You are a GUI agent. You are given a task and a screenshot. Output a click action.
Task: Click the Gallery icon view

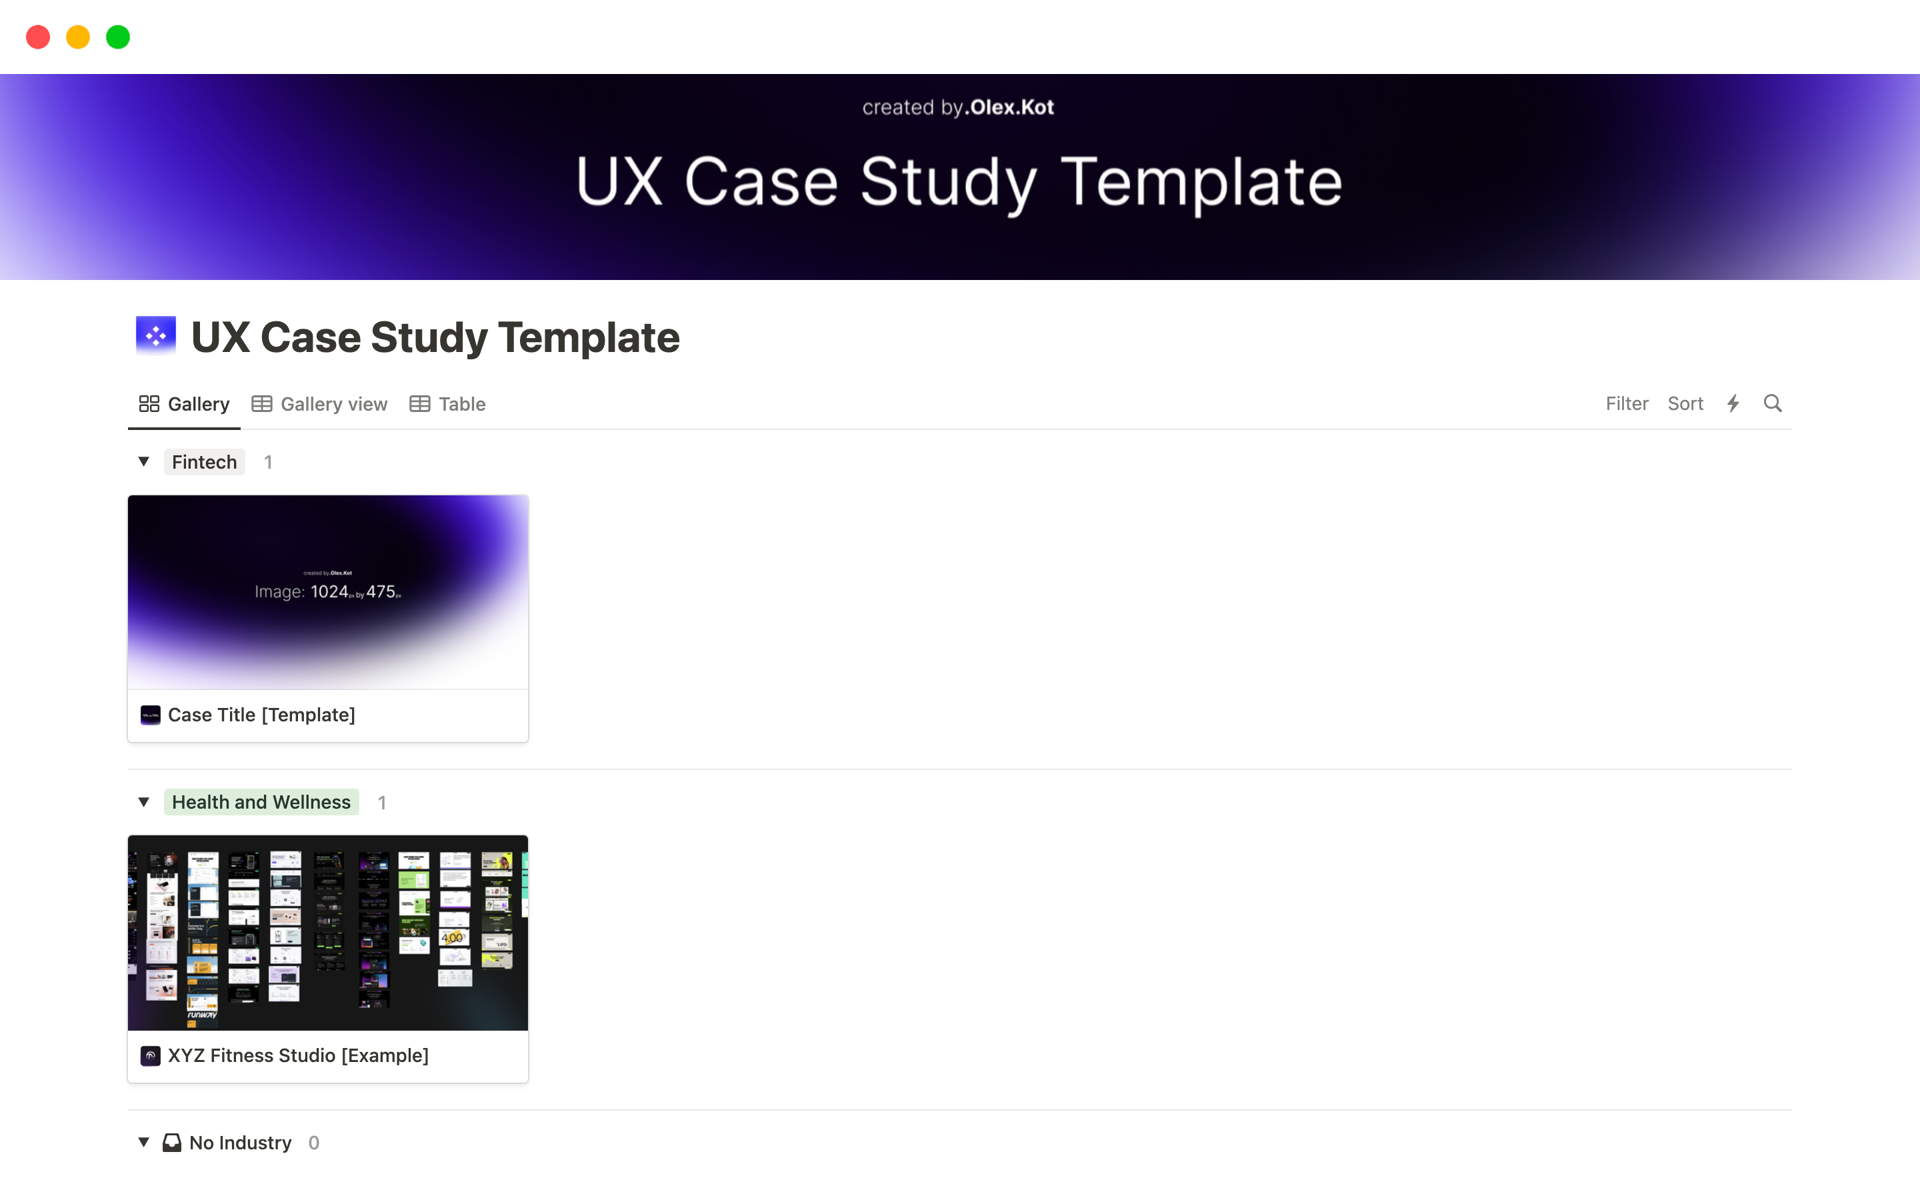point(147,404)
